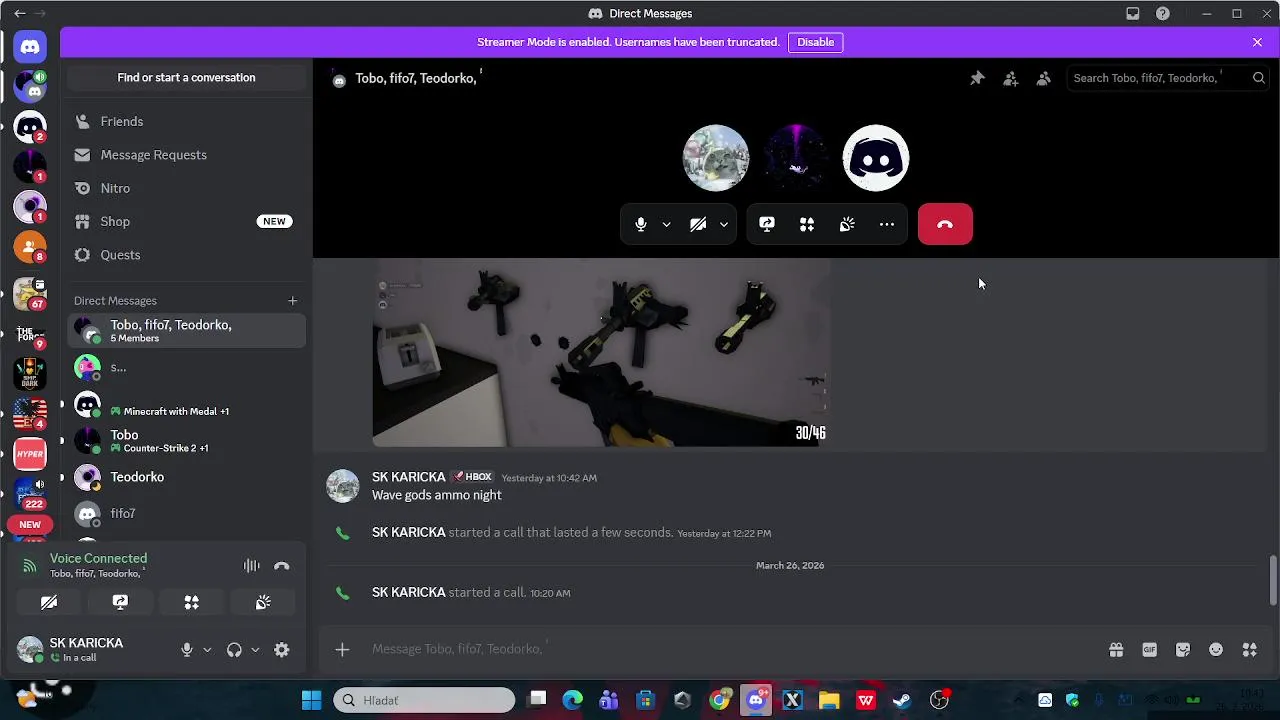Mute microphone in the user panel
This screenshot has height=720, width=1280.
[187, 650]
